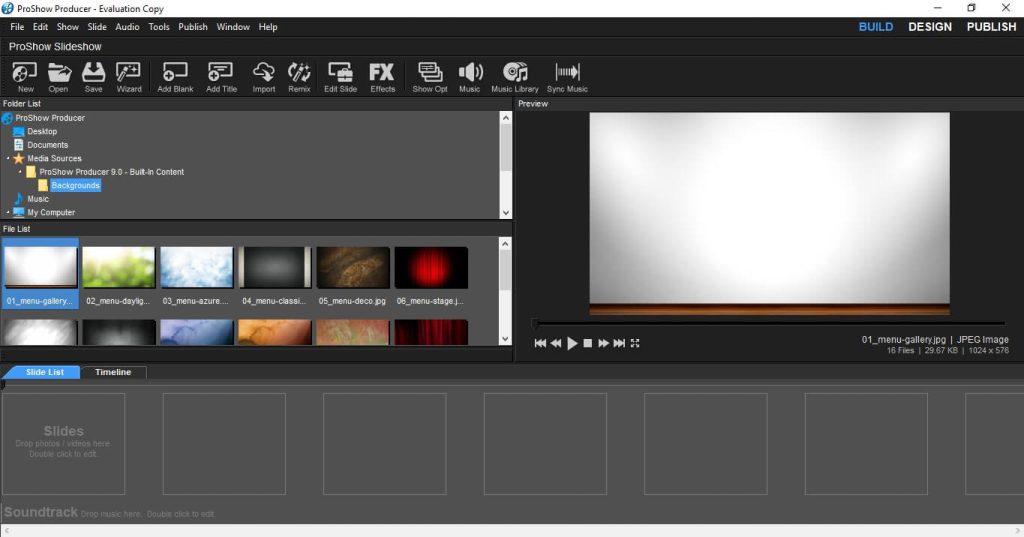Expand the My Computer tree node
The image size is (1024, 537).
pos(8,213)
